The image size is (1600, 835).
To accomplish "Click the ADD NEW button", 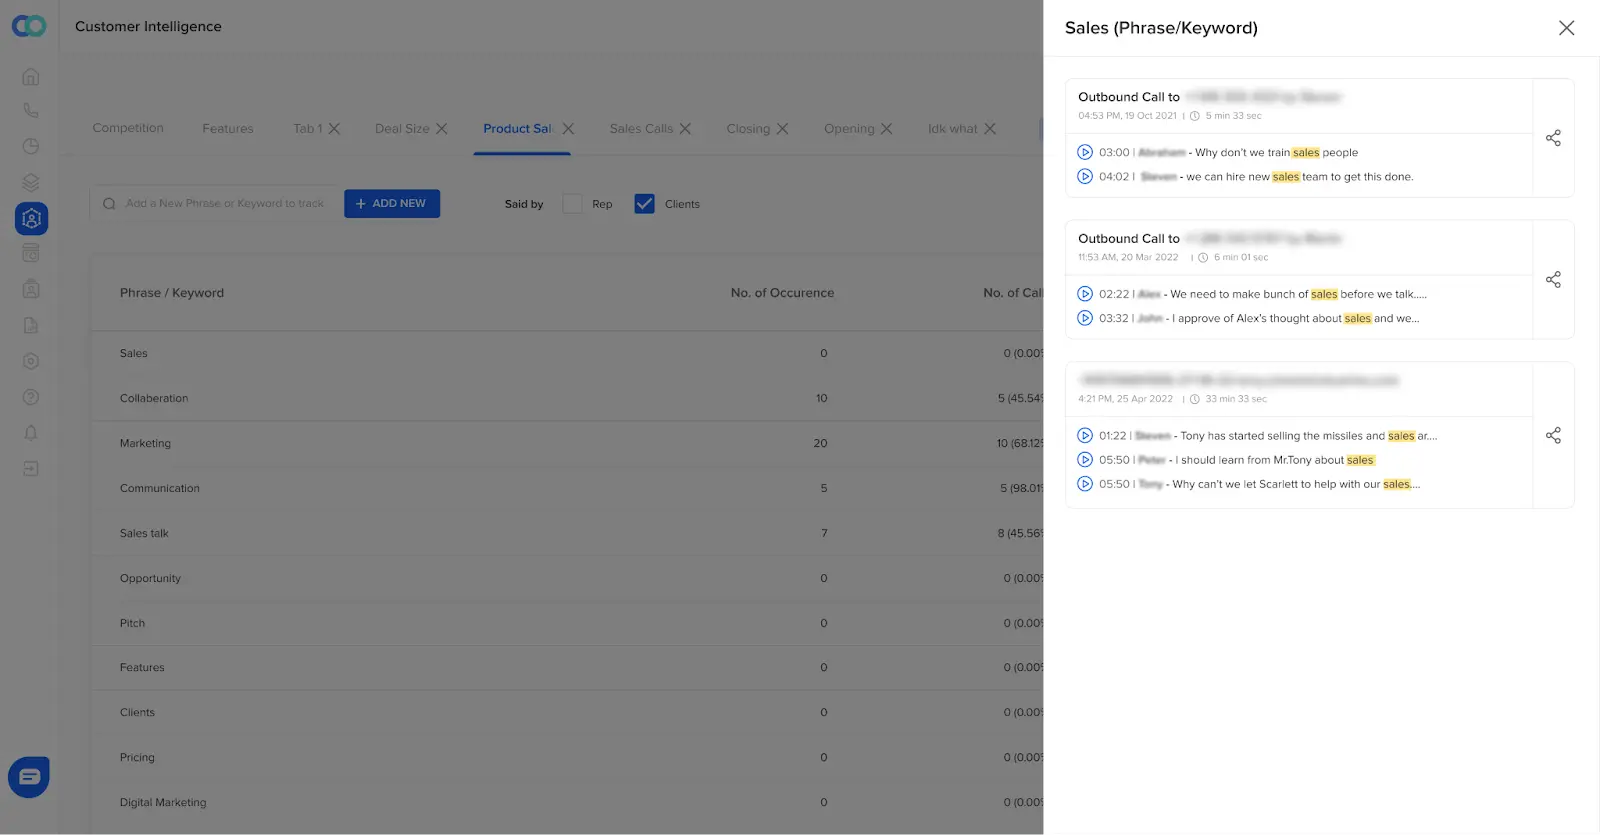I will (392, 204).
